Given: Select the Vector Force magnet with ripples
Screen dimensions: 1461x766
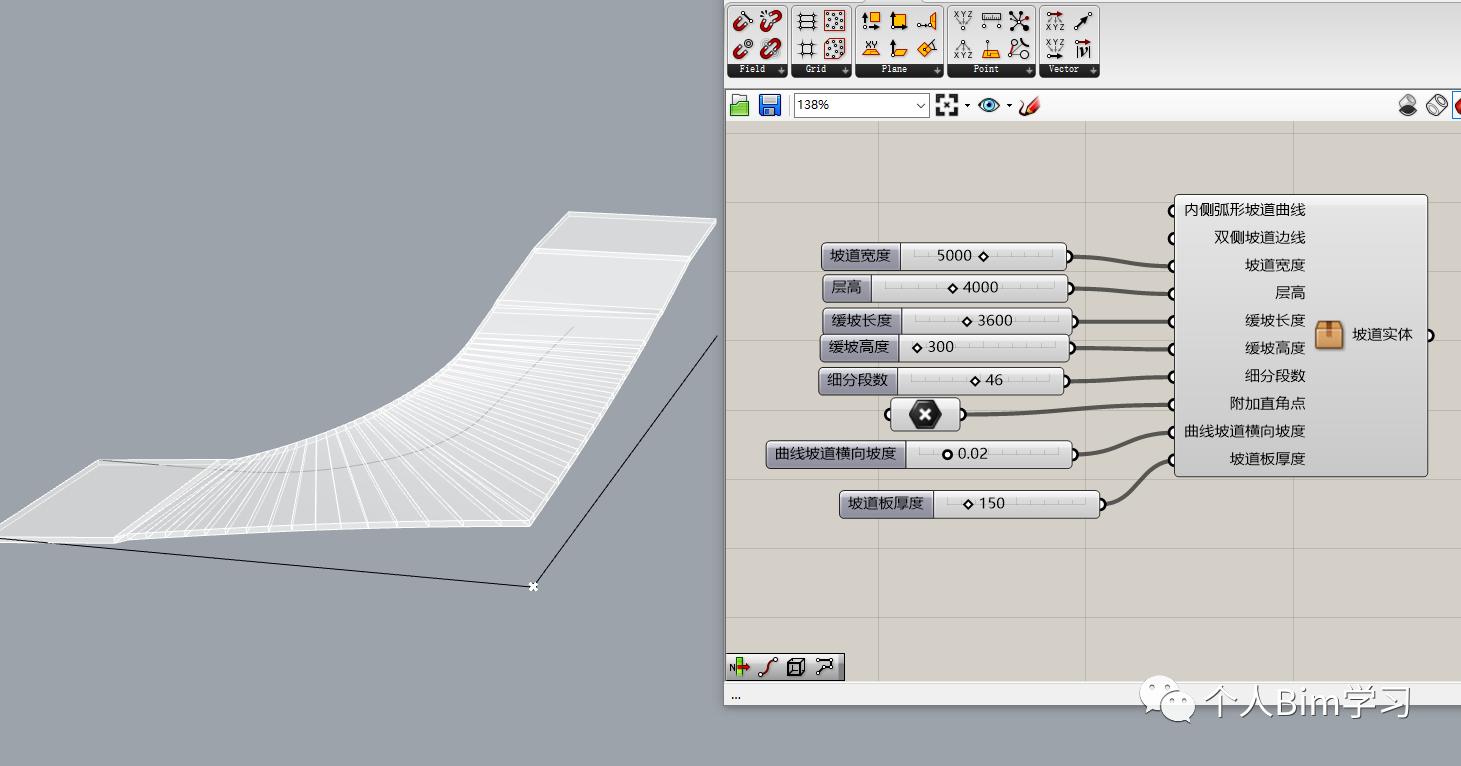Looking at the screenshot, I should pos(770,48).
